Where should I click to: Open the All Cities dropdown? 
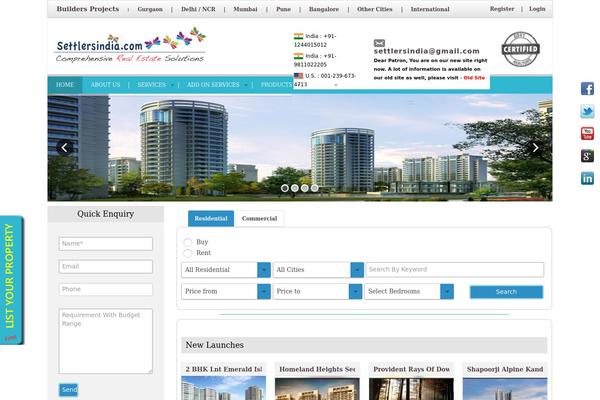tap(318, 270)
